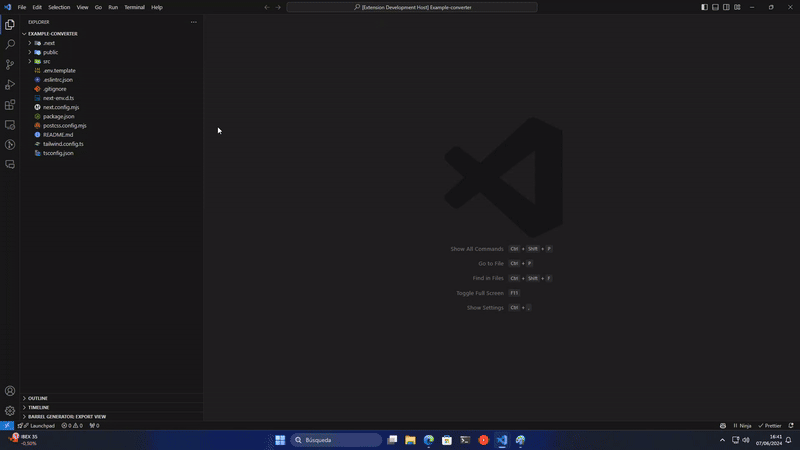
Task: Open postcss.config.mjs file
Action: 64,126
